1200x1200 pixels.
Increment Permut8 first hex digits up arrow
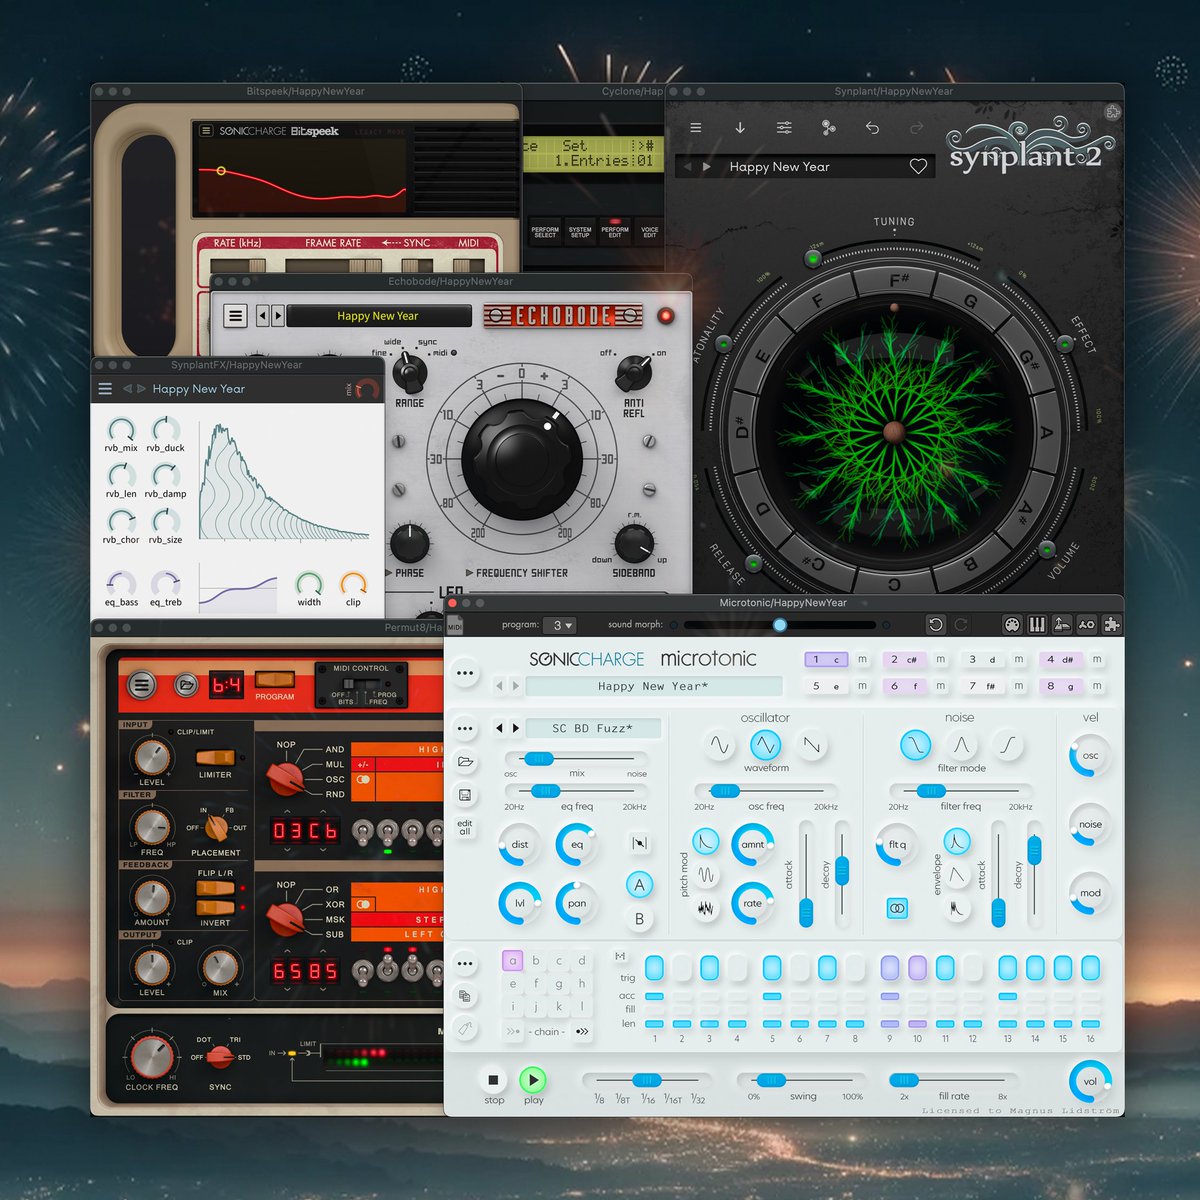286,811
